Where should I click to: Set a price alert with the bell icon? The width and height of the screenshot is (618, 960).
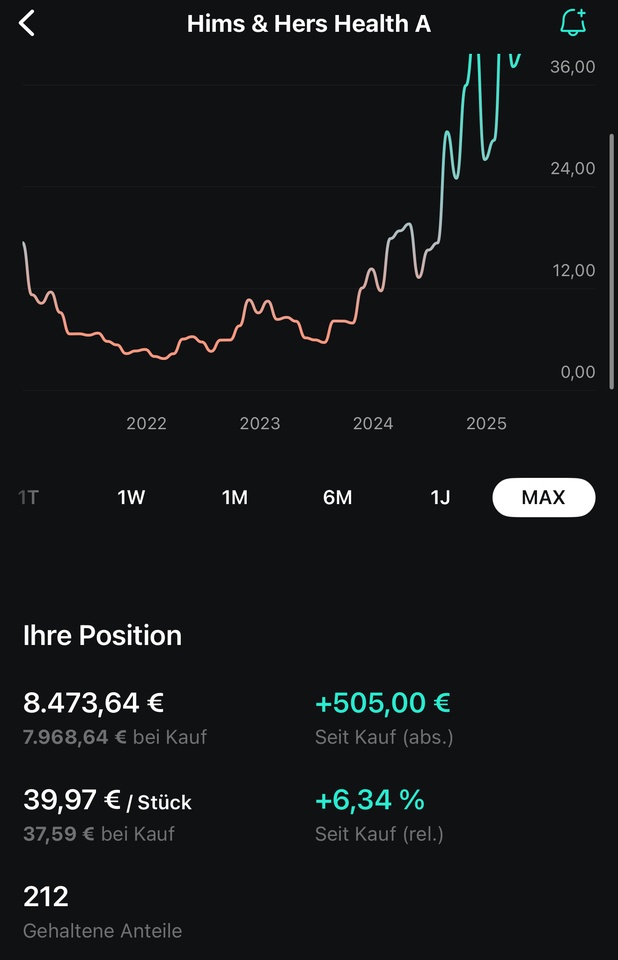(x=573, y=23)
